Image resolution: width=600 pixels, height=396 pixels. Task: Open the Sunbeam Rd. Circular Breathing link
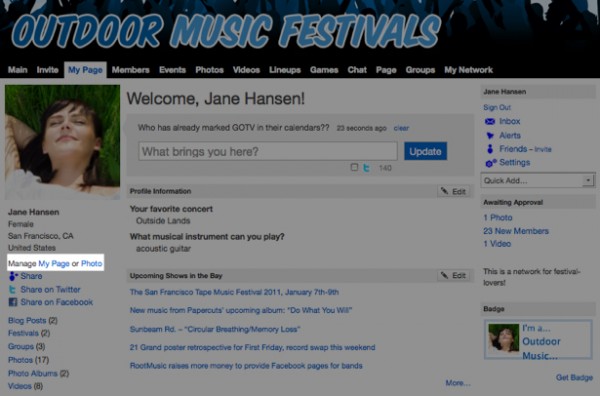pos(215,329)
